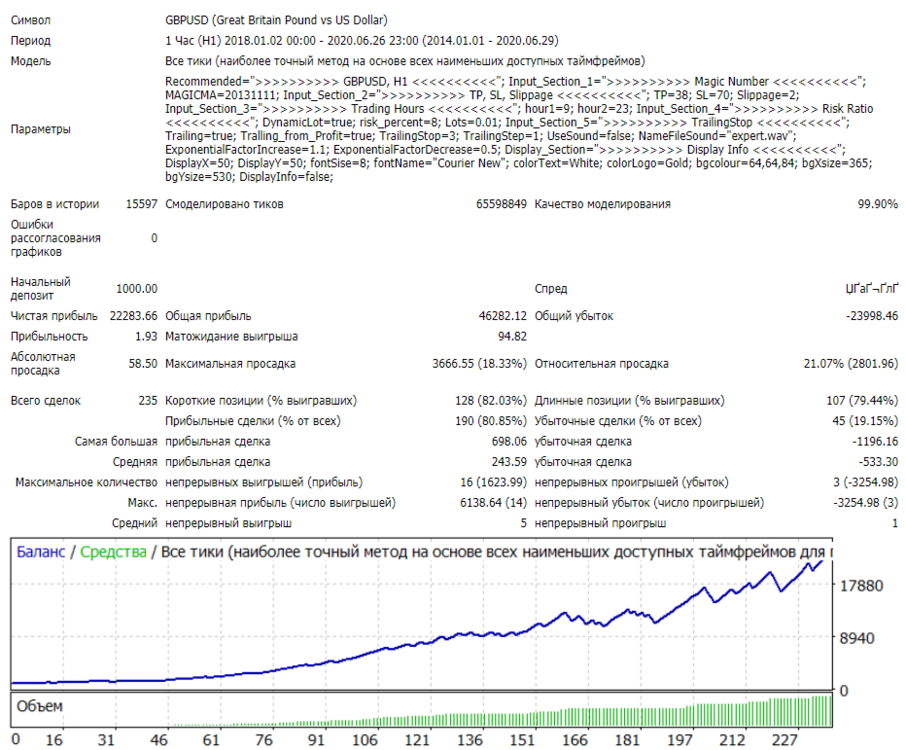Click the initial deposit value 1000.00
Image resolution: width=906 pixels, height=750 pixels.
point(136,289)
